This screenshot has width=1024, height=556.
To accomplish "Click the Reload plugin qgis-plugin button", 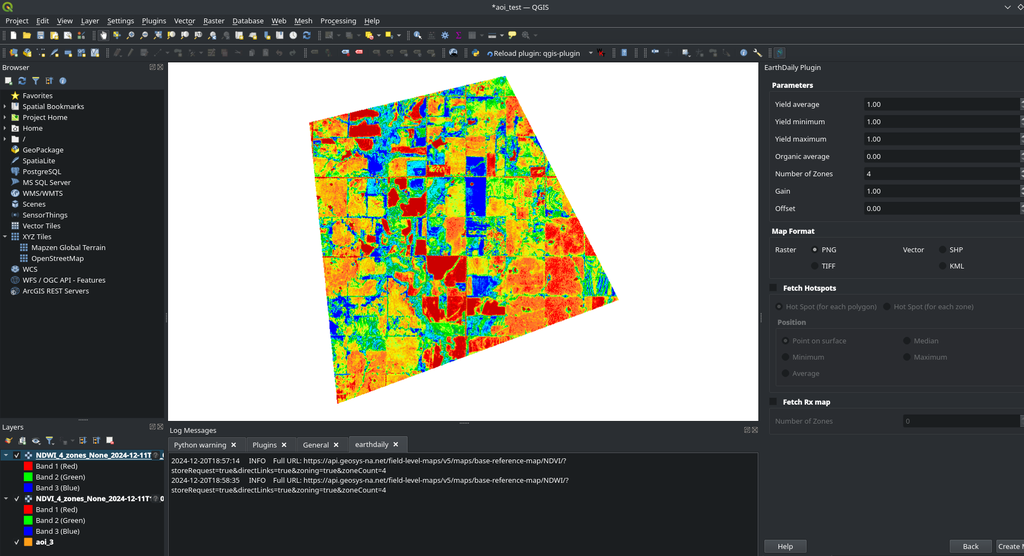I will [x=534, y=53].
